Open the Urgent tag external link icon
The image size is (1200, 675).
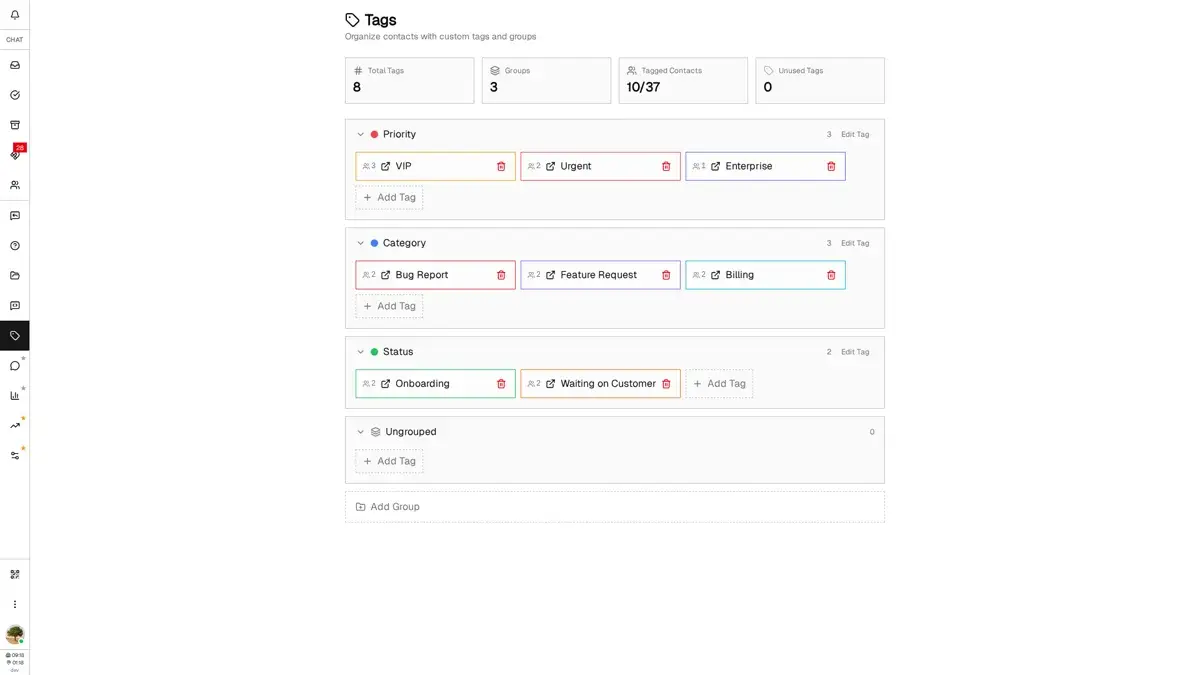[550, 166]
